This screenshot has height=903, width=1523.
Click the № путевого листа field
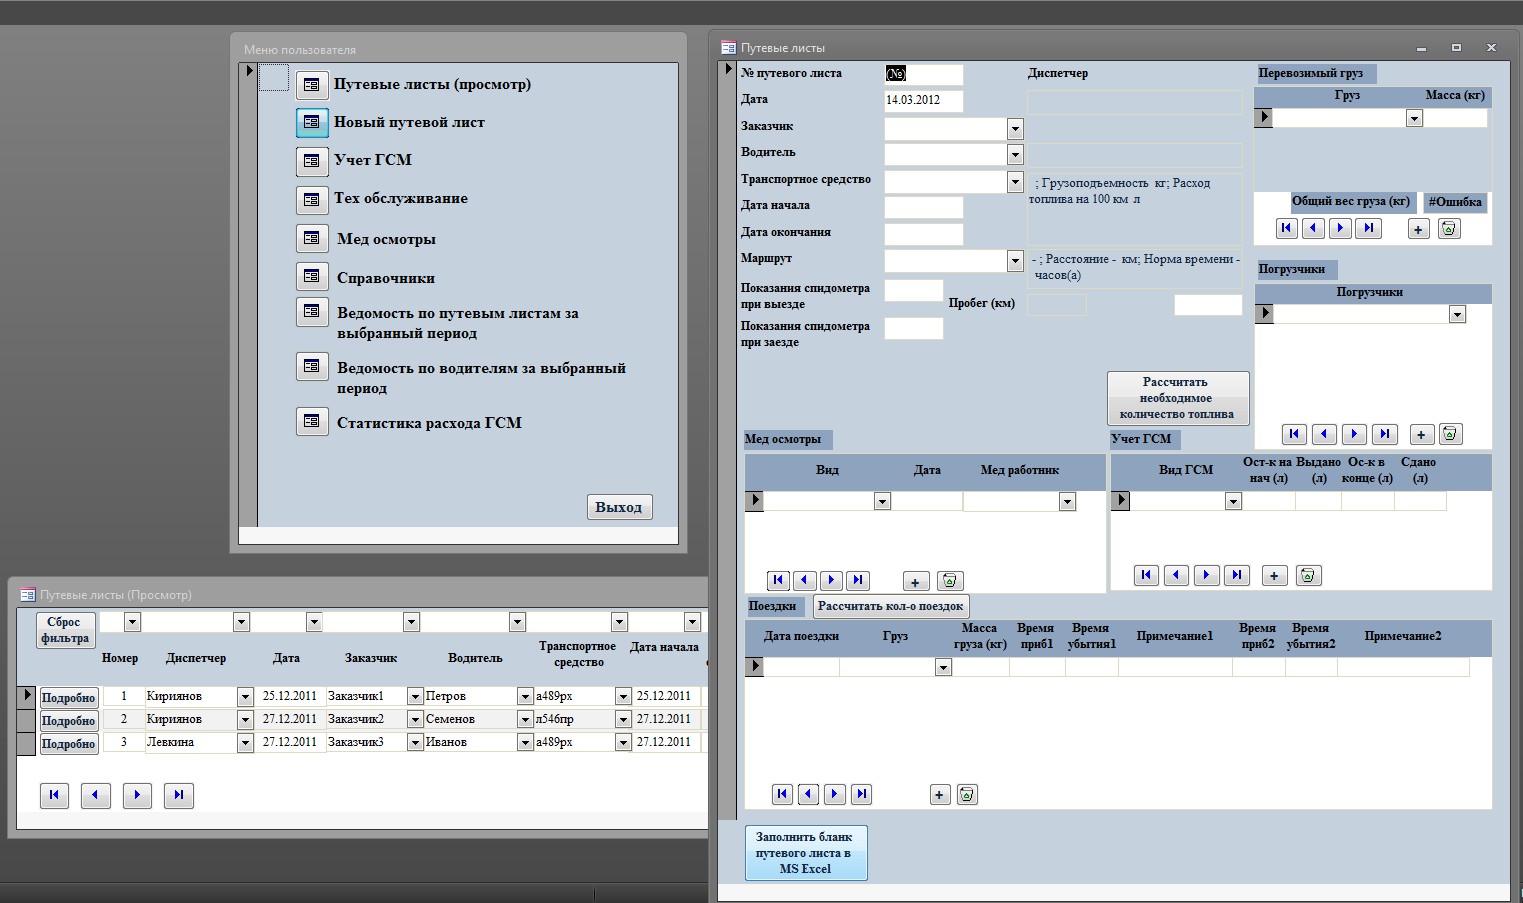click(924, 74)
